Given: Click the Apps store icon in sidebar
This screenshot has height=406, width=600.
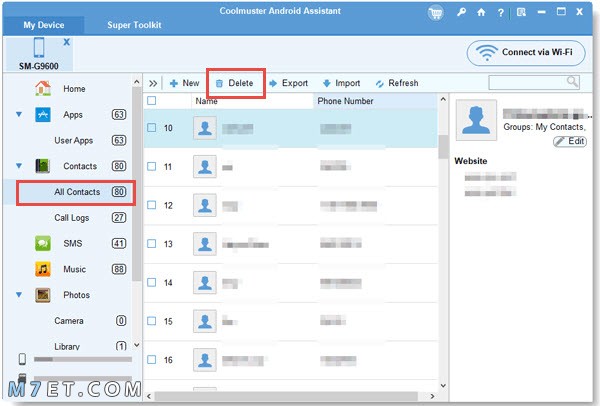Looking at the screenshot, I should coord(43,114).
